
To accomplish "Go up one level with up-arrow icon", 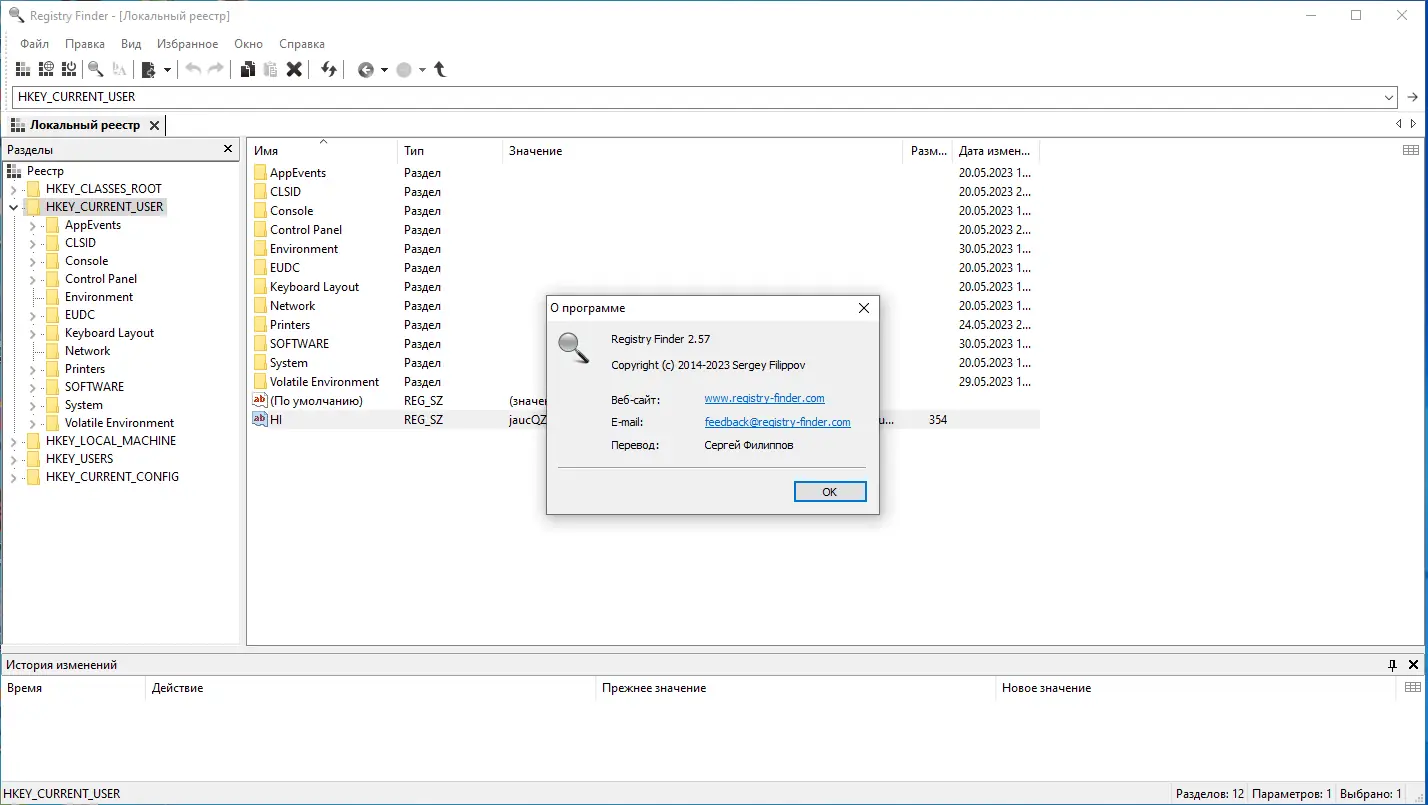I will pos(440,69).
